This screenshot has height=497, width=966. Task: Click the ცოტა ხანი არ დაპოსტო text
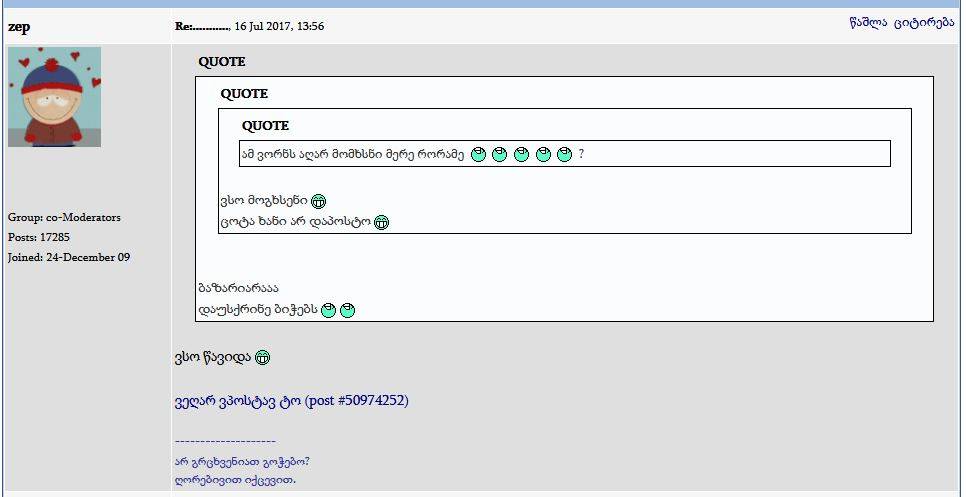(296, 222)
